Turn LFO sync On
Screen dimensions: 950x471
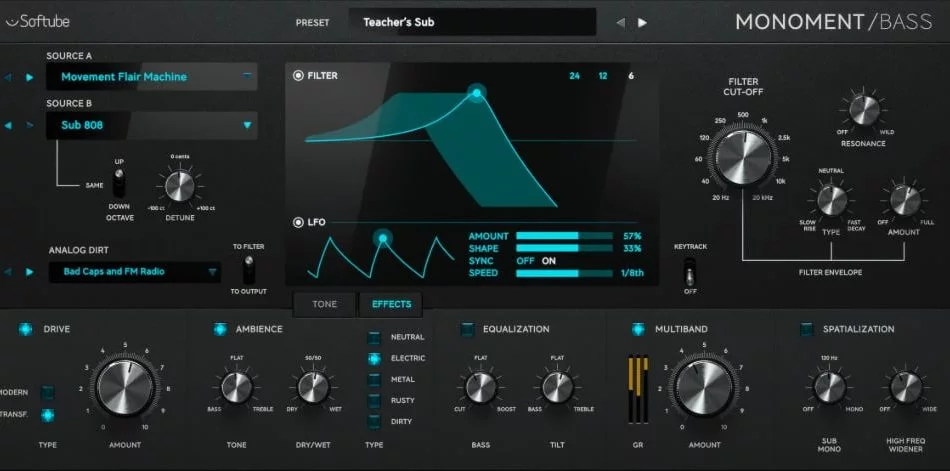548,261
